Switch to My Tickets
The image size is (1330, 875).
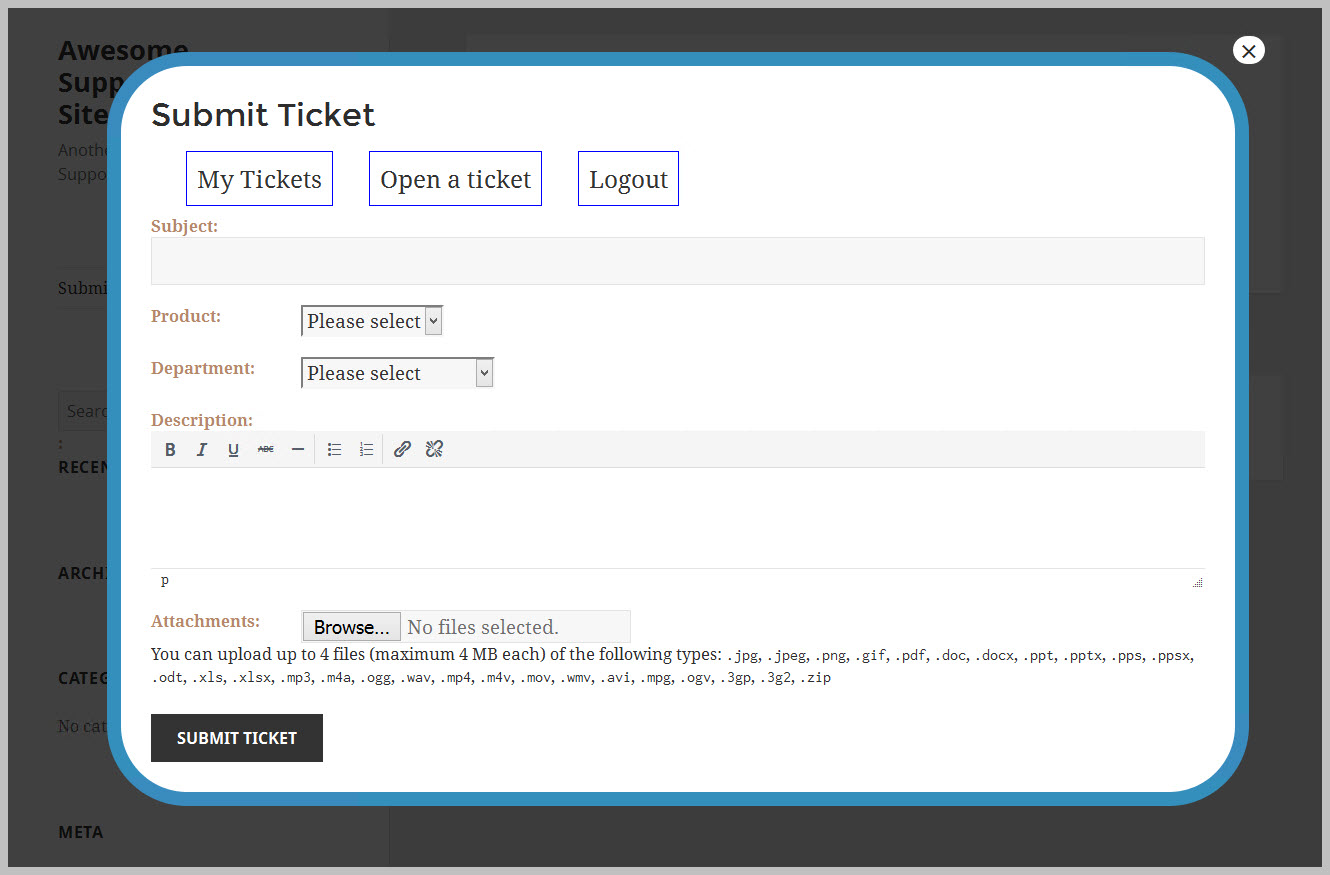[x=259, y=178]
